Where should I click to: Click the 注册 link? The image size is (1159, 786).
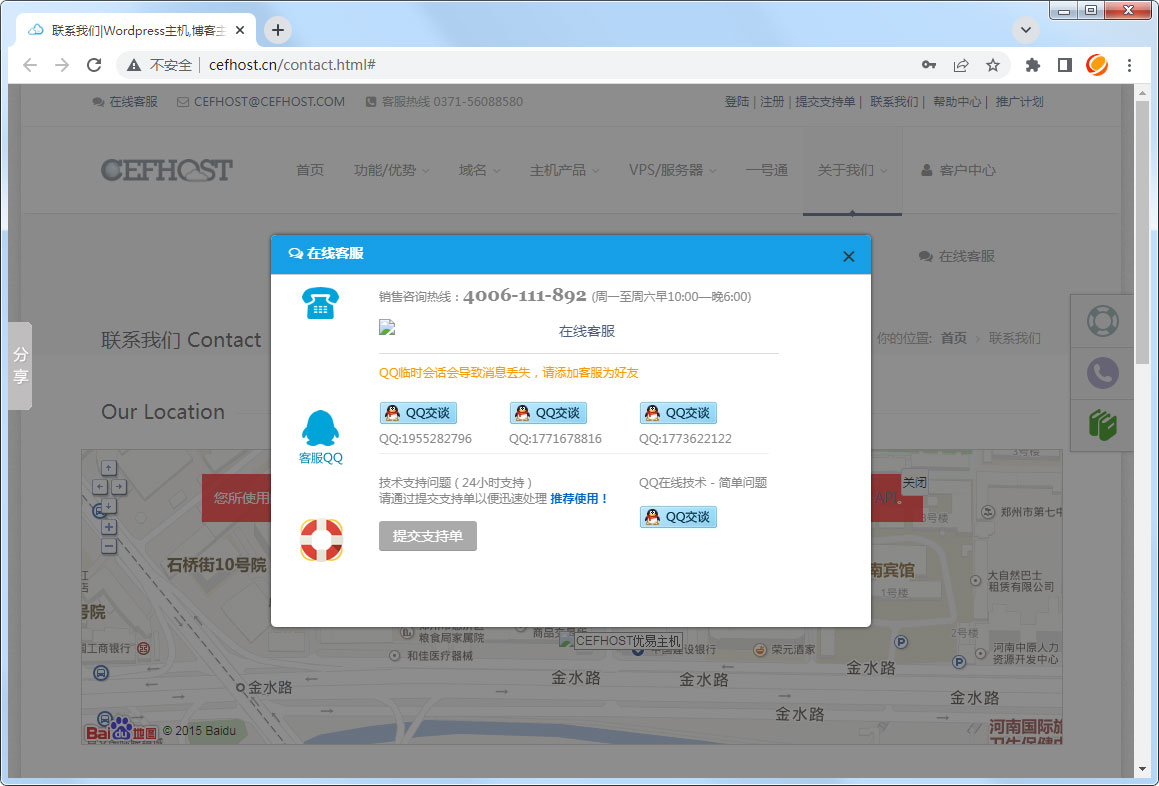(x=772, y=102)
